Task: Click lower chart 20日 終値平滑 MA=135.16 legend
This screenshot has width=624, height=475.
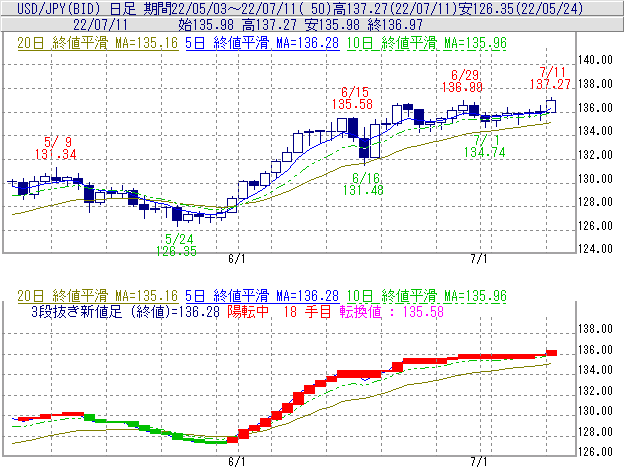Action: [x=98, y=296]
